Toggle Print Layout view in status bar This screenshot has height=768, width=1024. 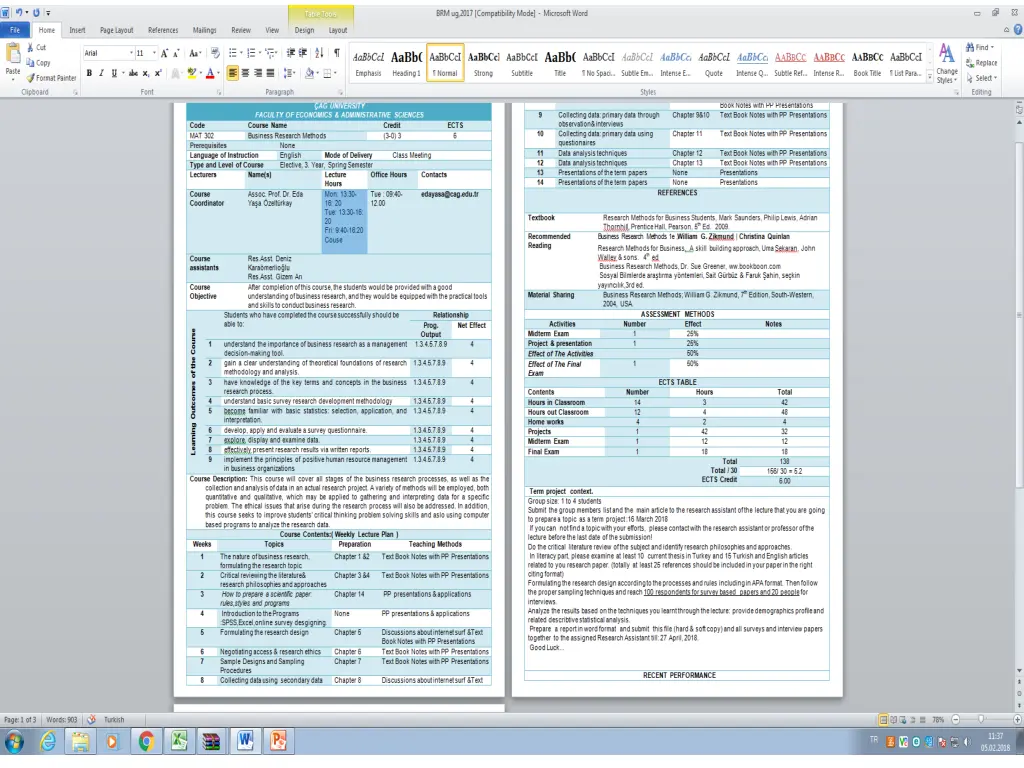click(x=884, y=720)
